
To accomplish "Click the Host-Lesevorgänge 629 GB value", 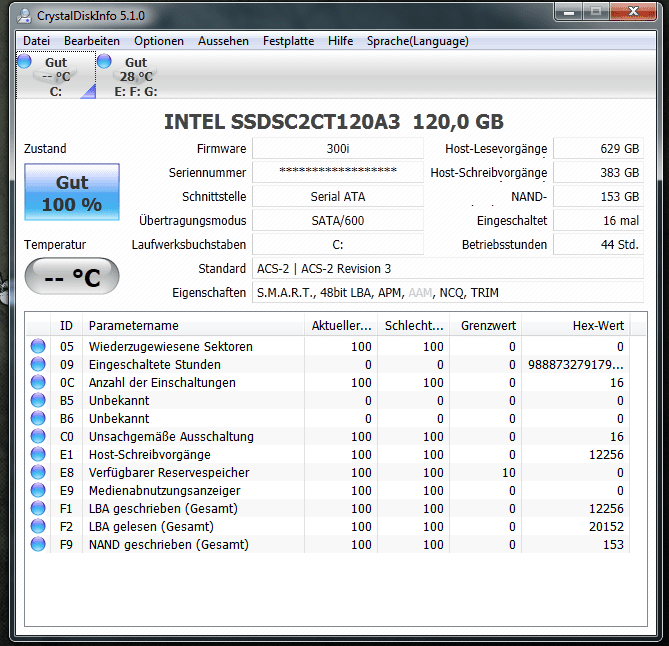I will (599, 148).
